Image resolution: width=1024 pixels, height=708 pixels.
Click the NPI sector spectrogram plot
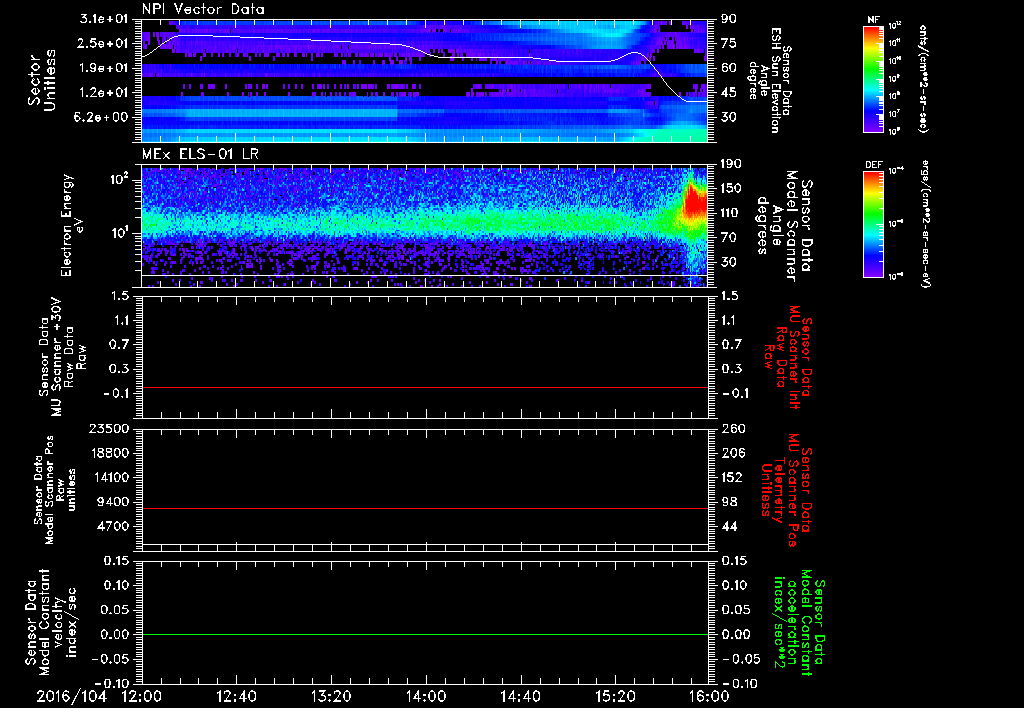pos(424,80)
